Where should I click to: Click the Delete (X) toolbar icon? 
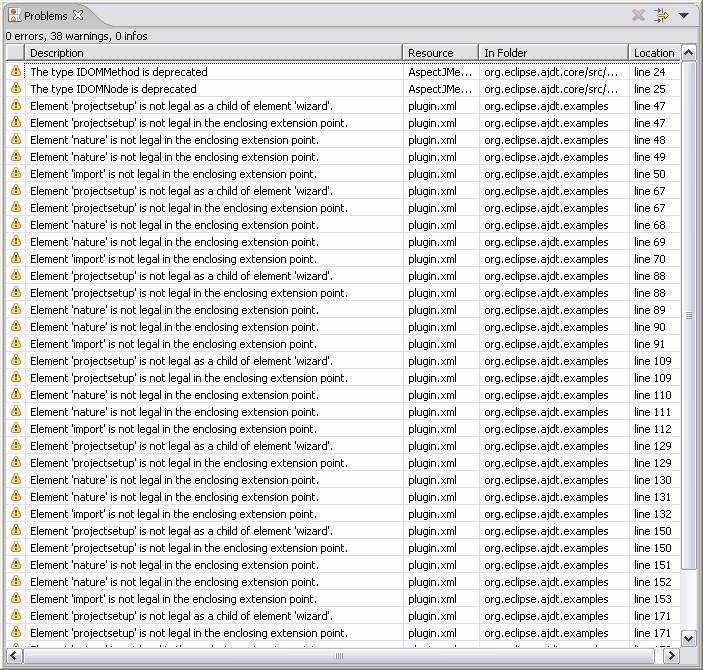coord(638,16)
